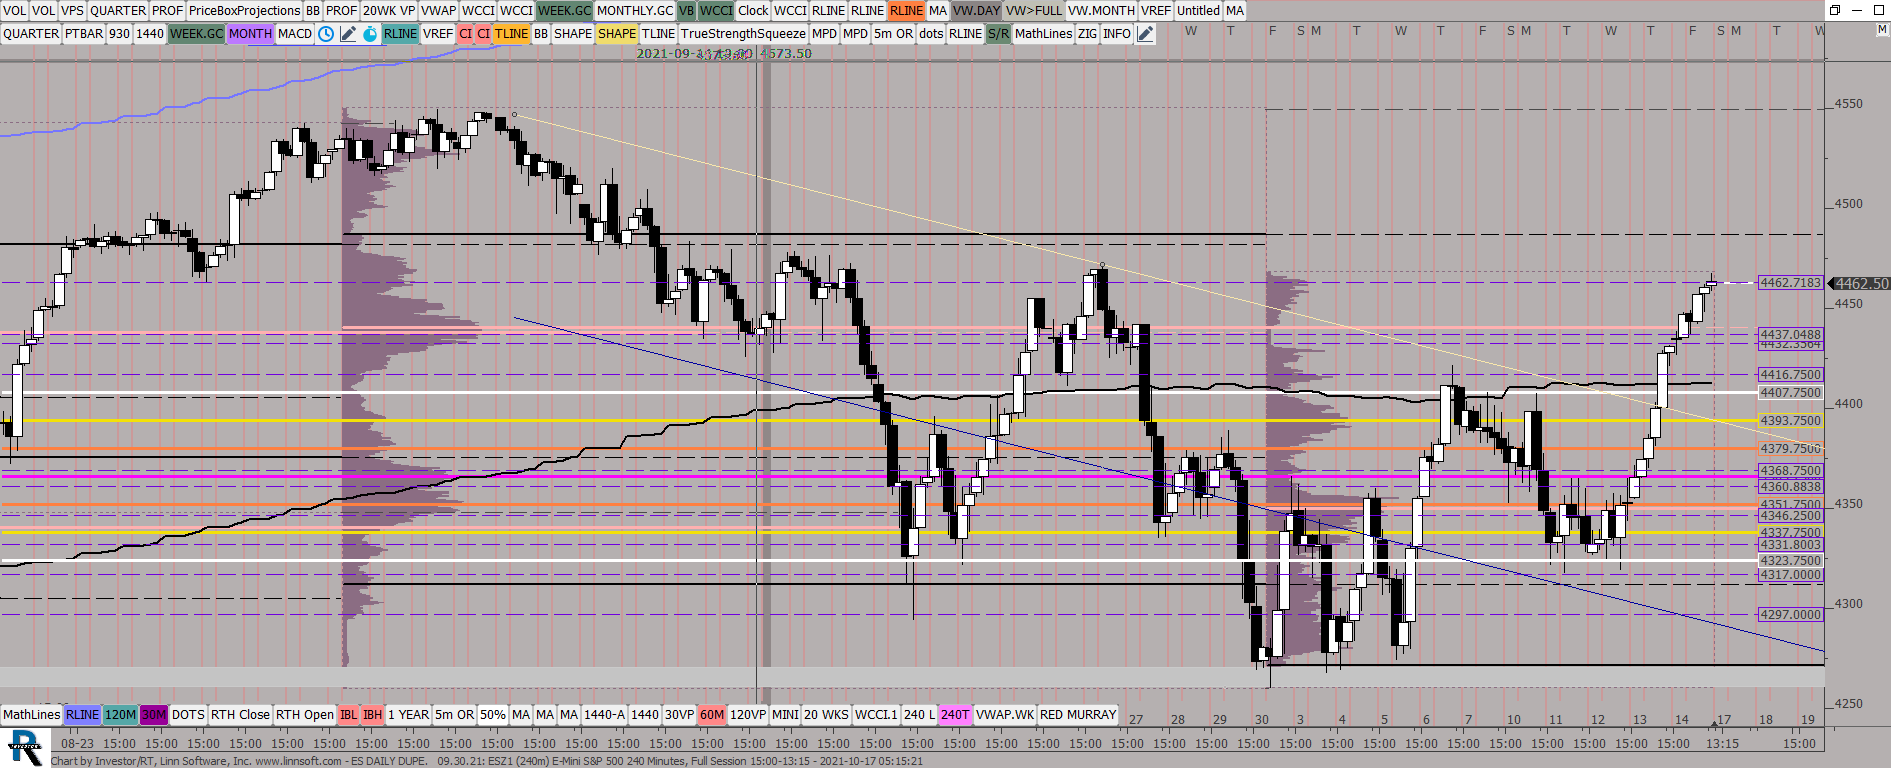The width and height of the screenshot is (1891, 768).
Task: Click the RTH Open button
Action: [305, 715]
